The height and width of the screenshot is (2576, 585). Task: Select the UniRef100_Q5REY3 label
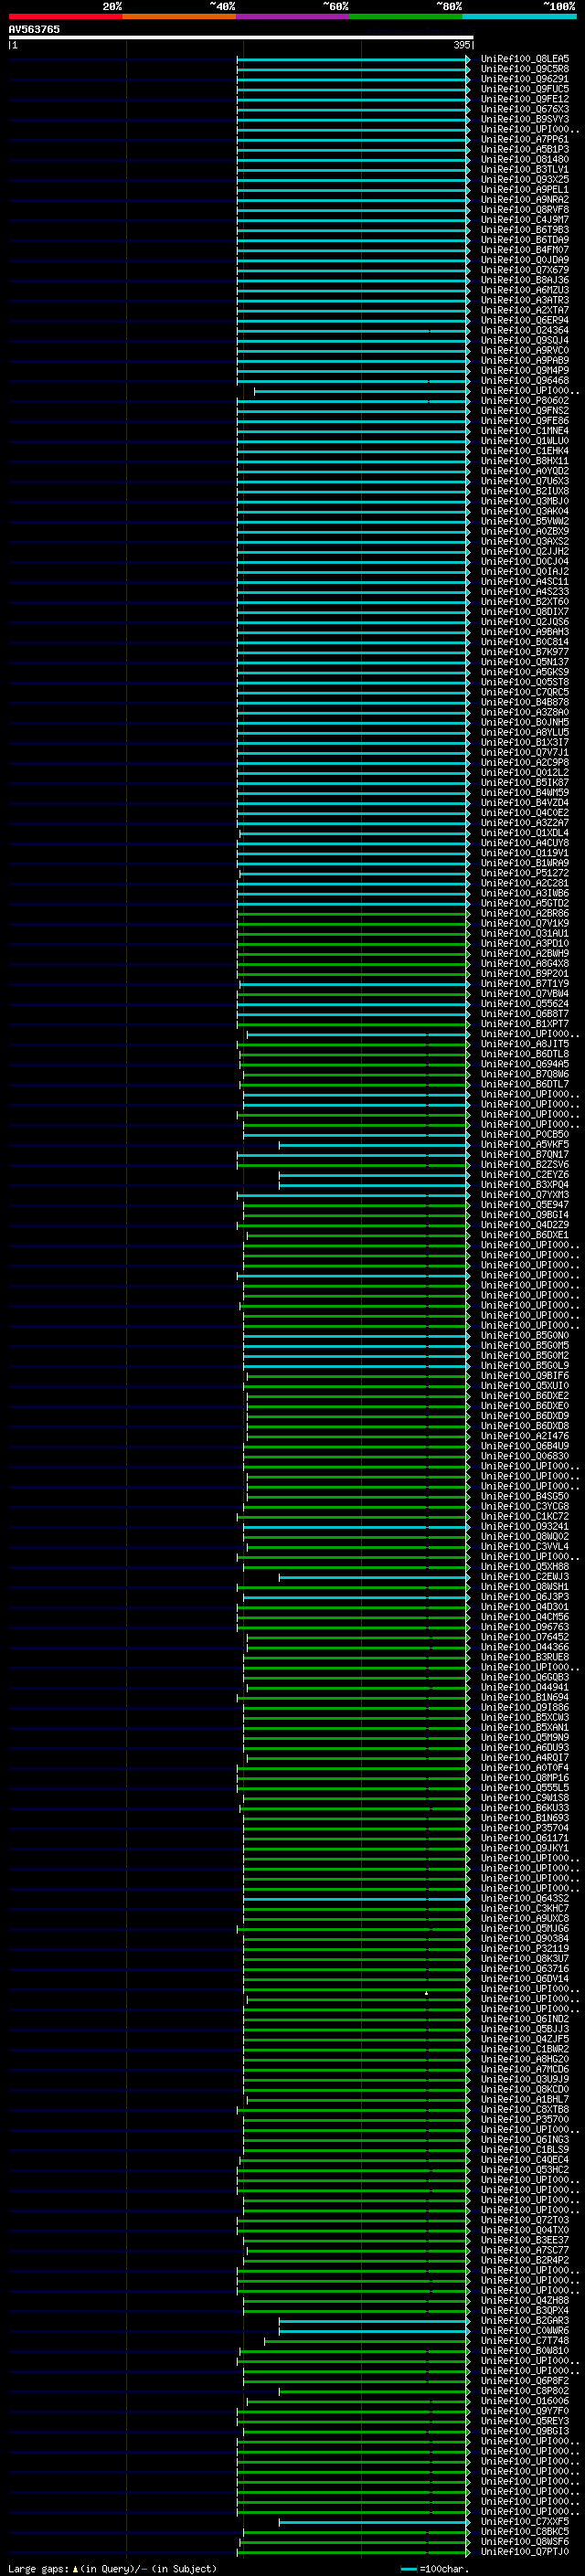point(524,2421)
